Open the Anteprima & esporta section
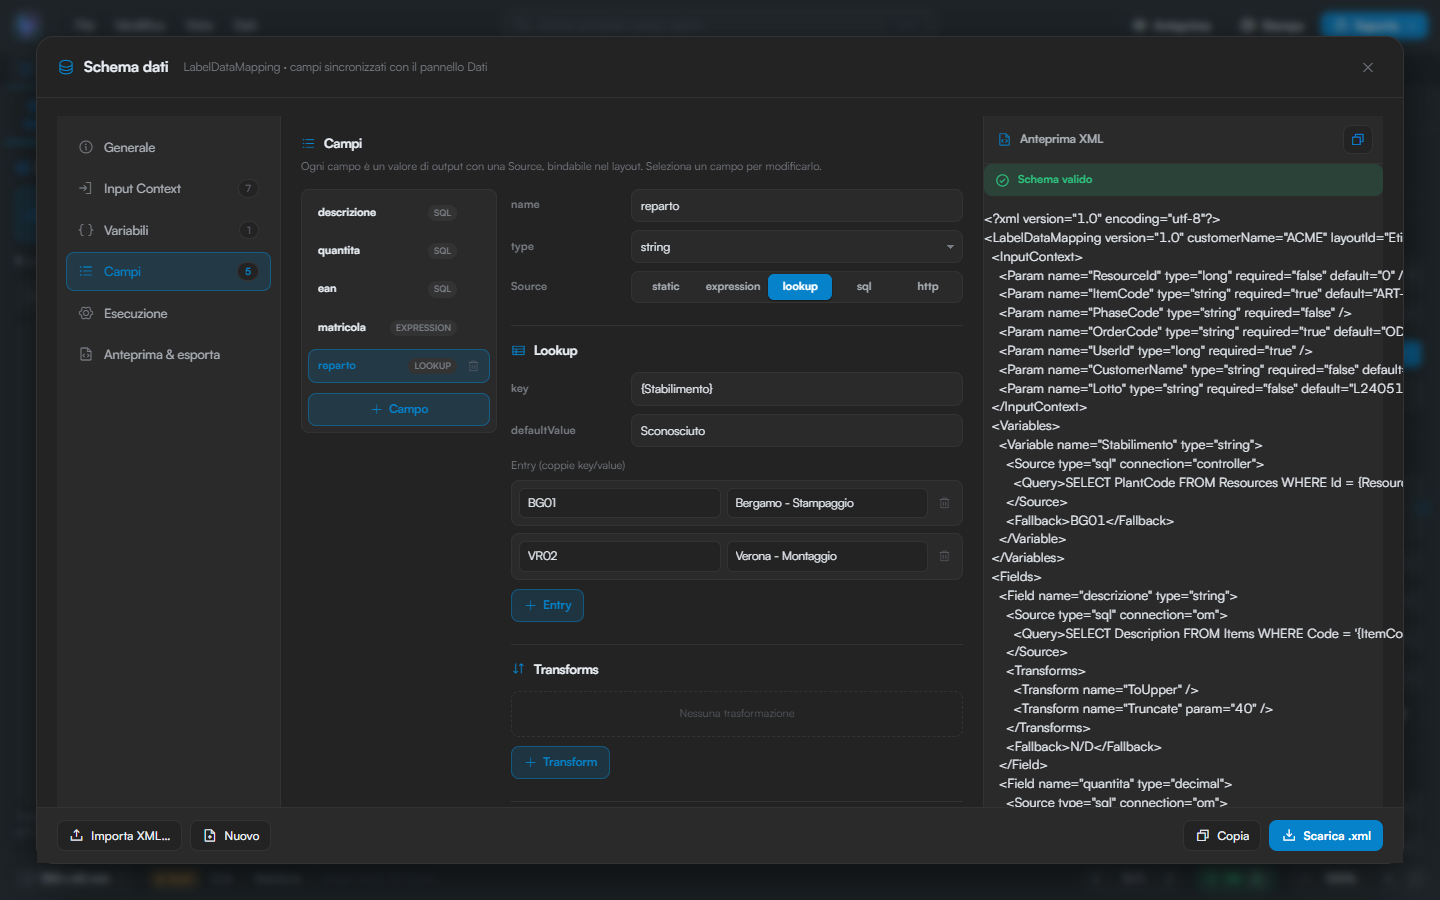This screenshot has height=900, width=1440. 168,355
